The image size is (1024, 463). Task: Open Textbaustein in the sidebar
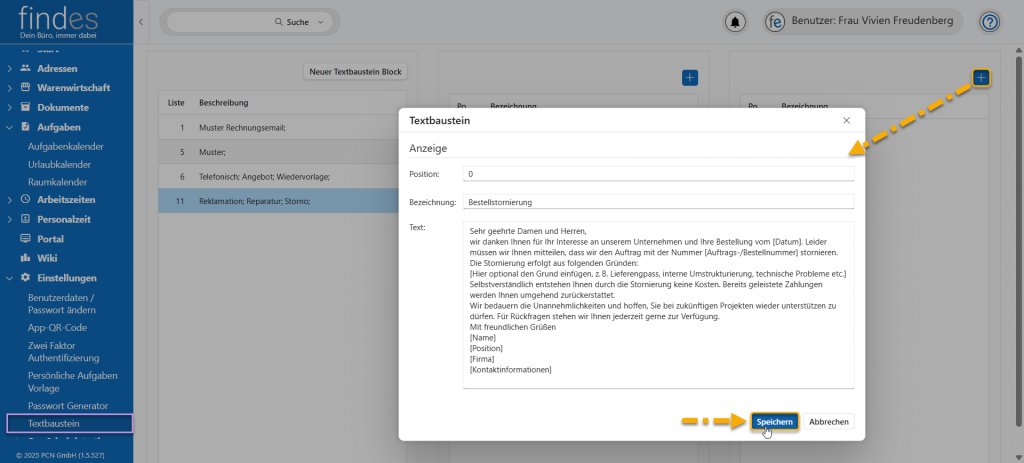pos(54,423)
